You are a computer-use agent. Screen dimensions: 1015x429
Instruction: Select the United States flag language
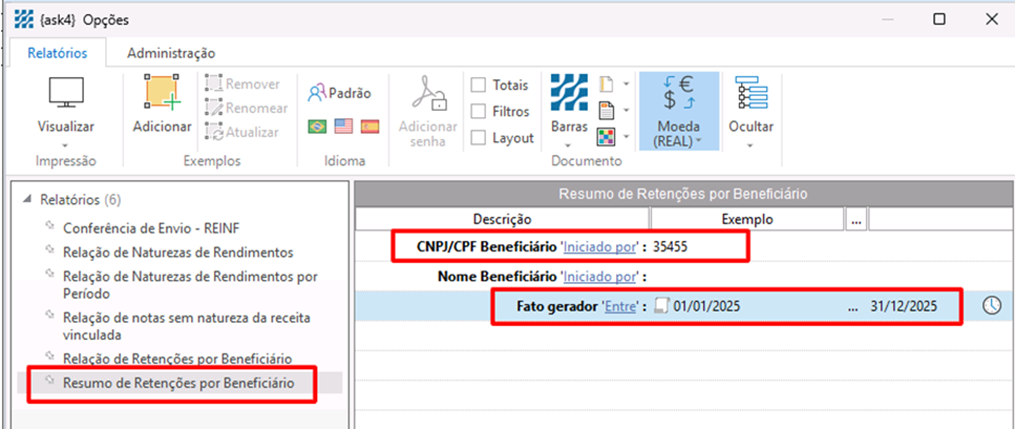point(344,127)
